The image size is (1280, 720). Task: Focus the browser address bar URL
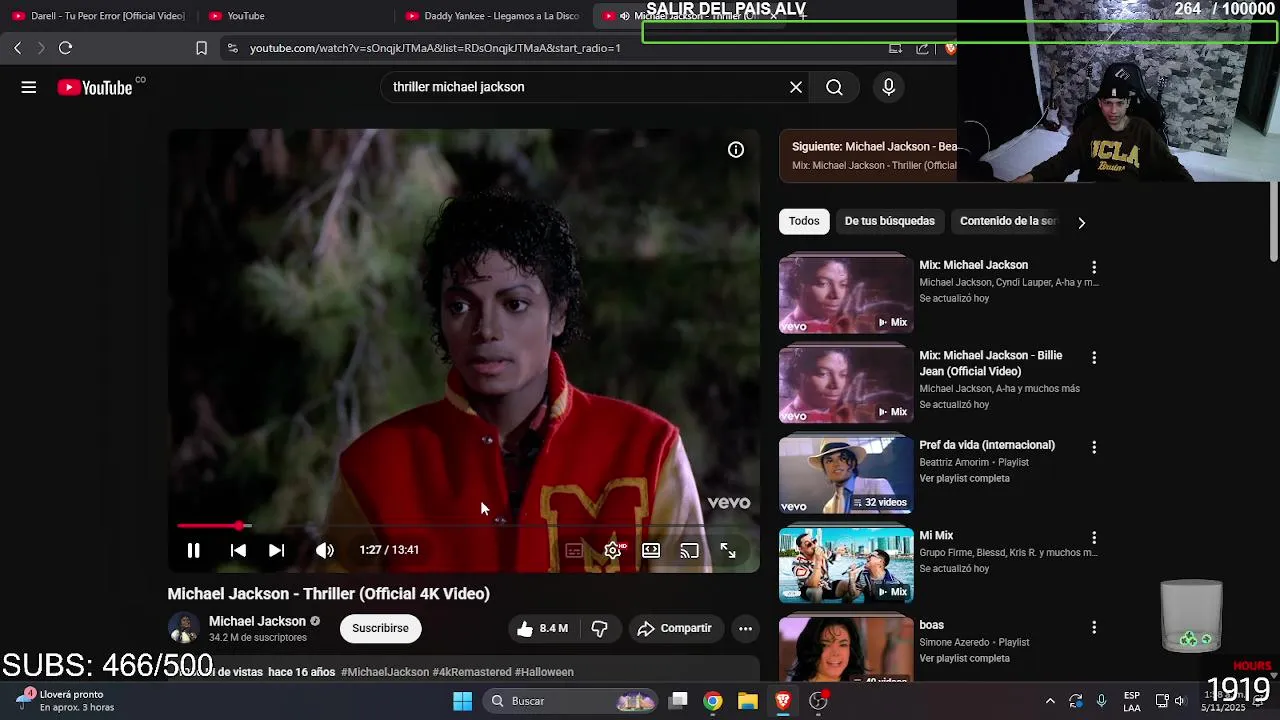[x=435, y=48]
